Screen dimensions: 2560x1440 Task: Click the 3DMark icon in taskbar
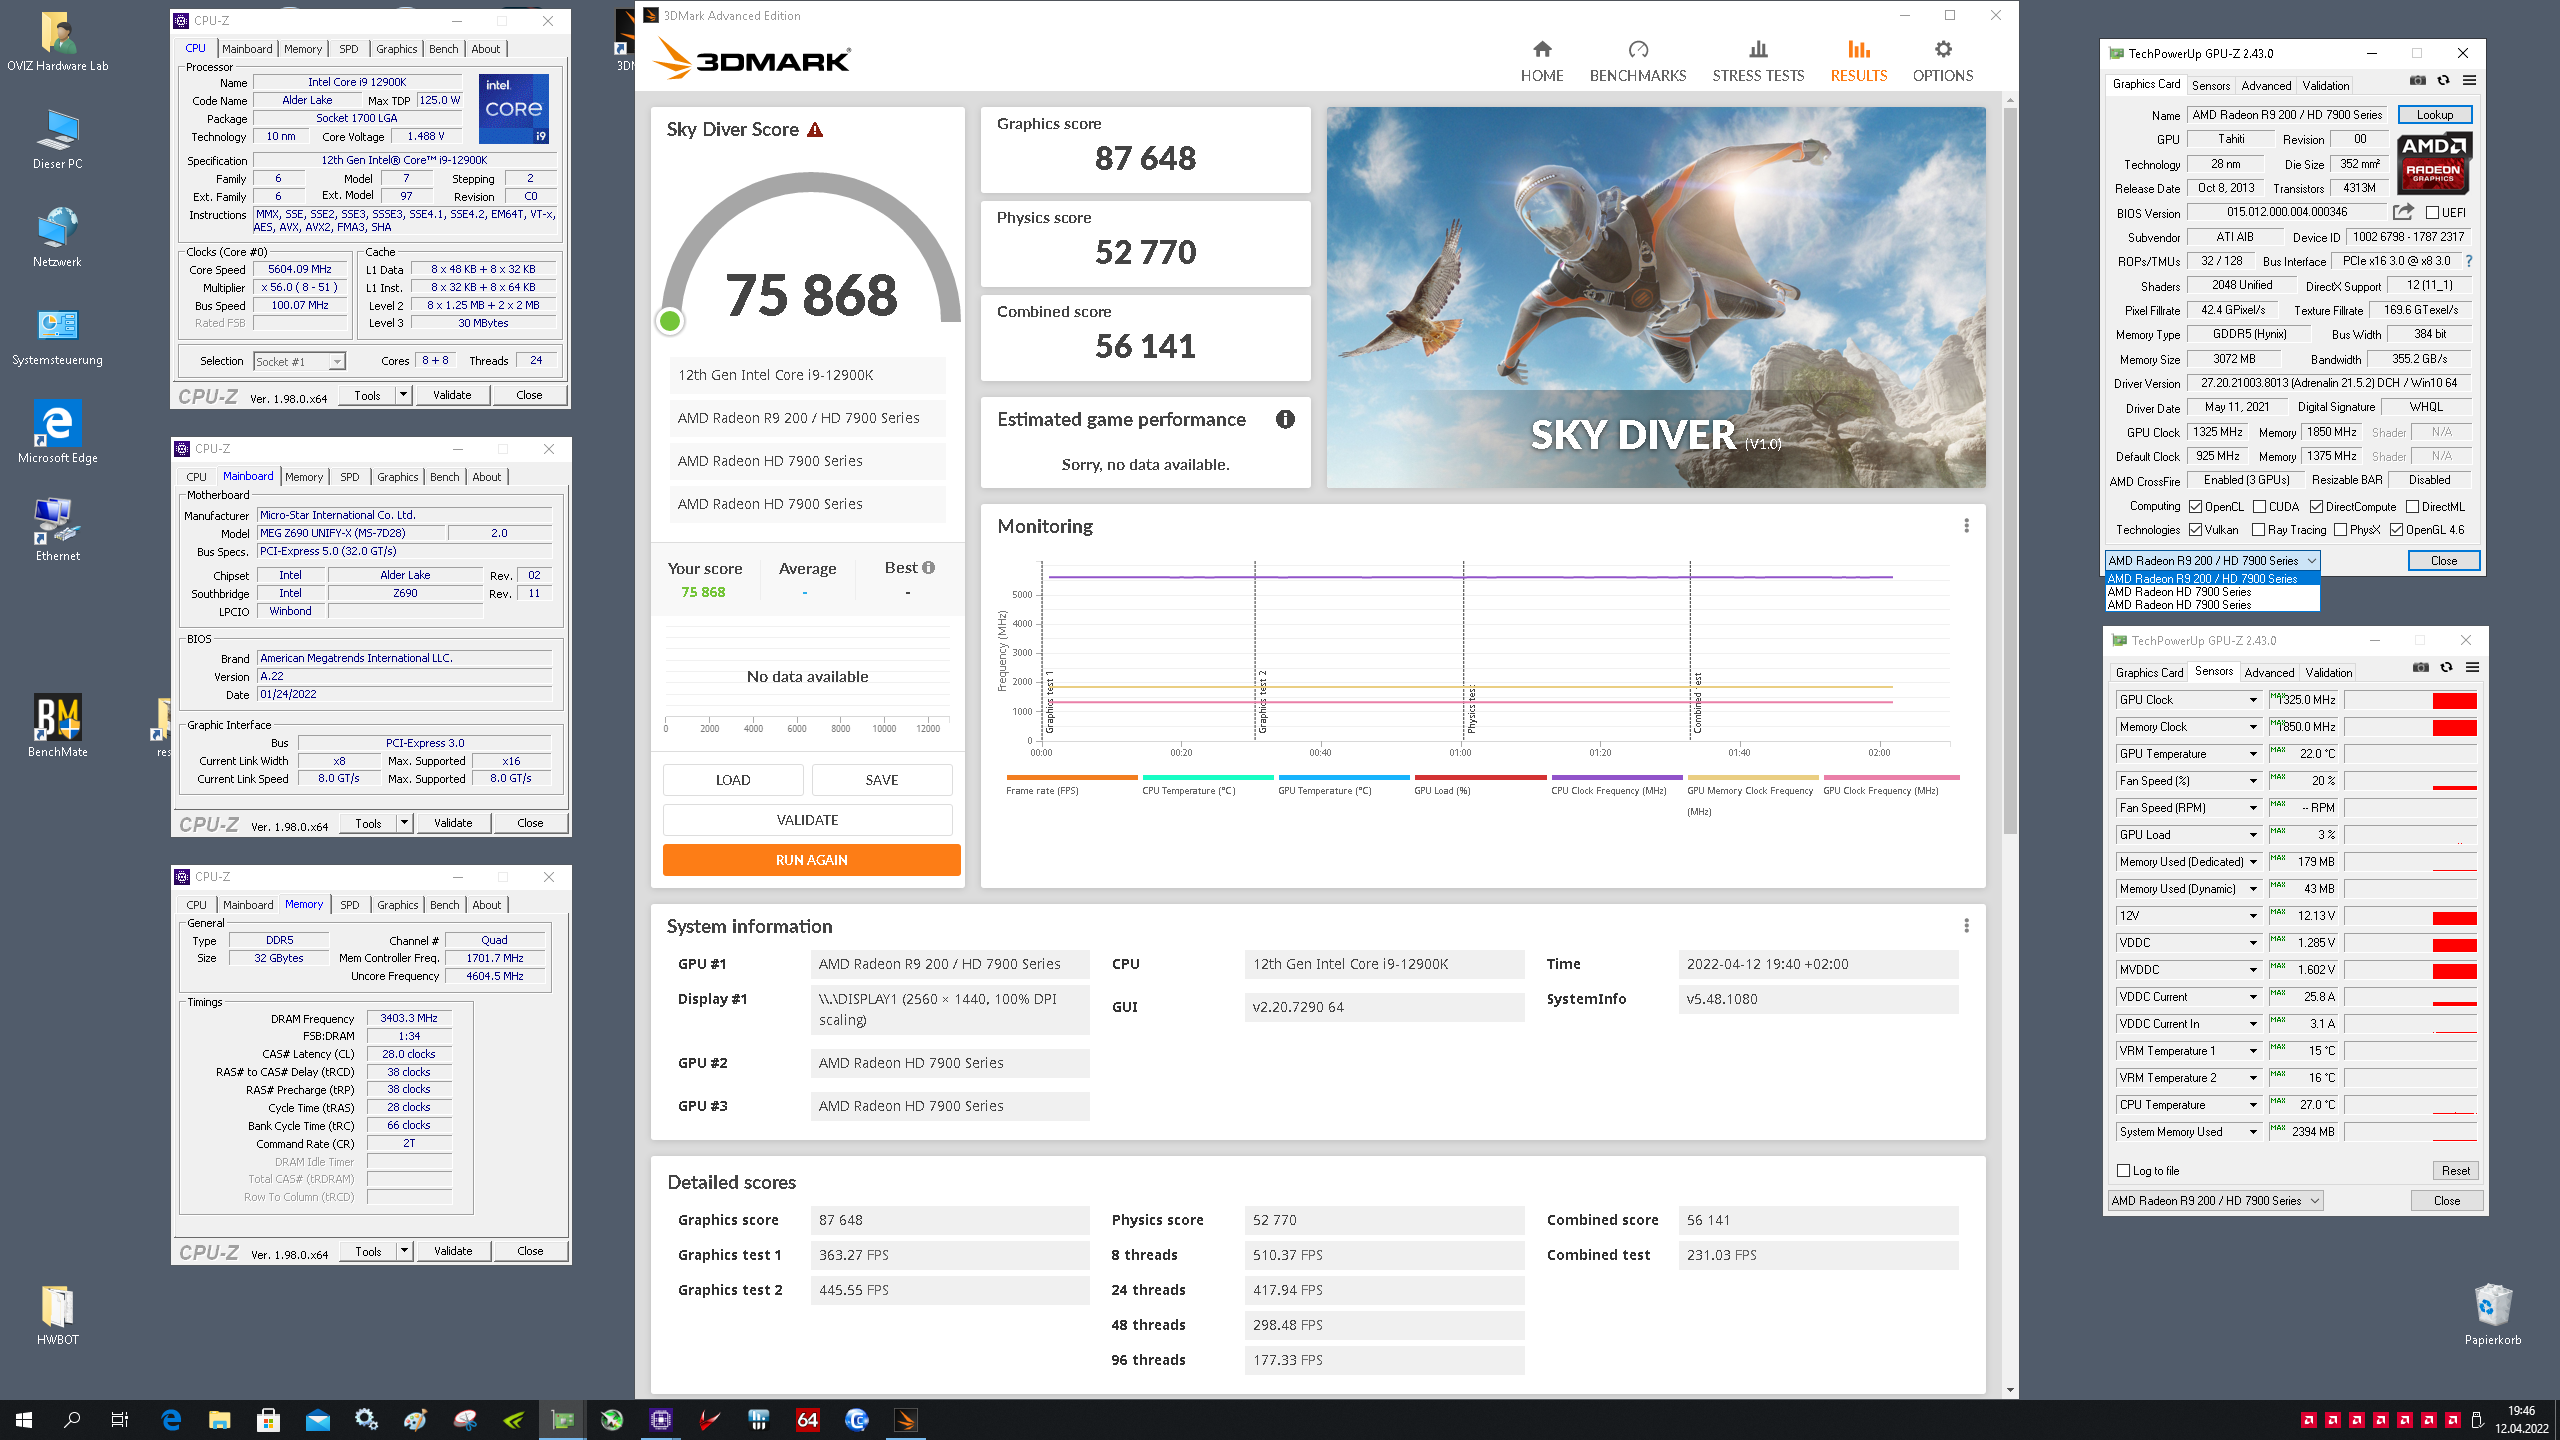[x=905, y=1419]
